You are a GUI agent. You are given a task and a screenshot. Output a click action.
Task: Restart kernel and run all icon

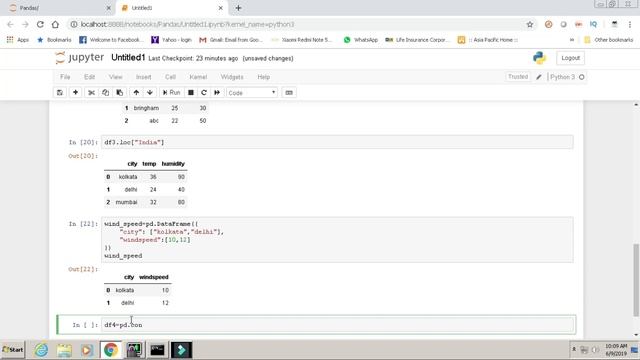pos(217,93)
